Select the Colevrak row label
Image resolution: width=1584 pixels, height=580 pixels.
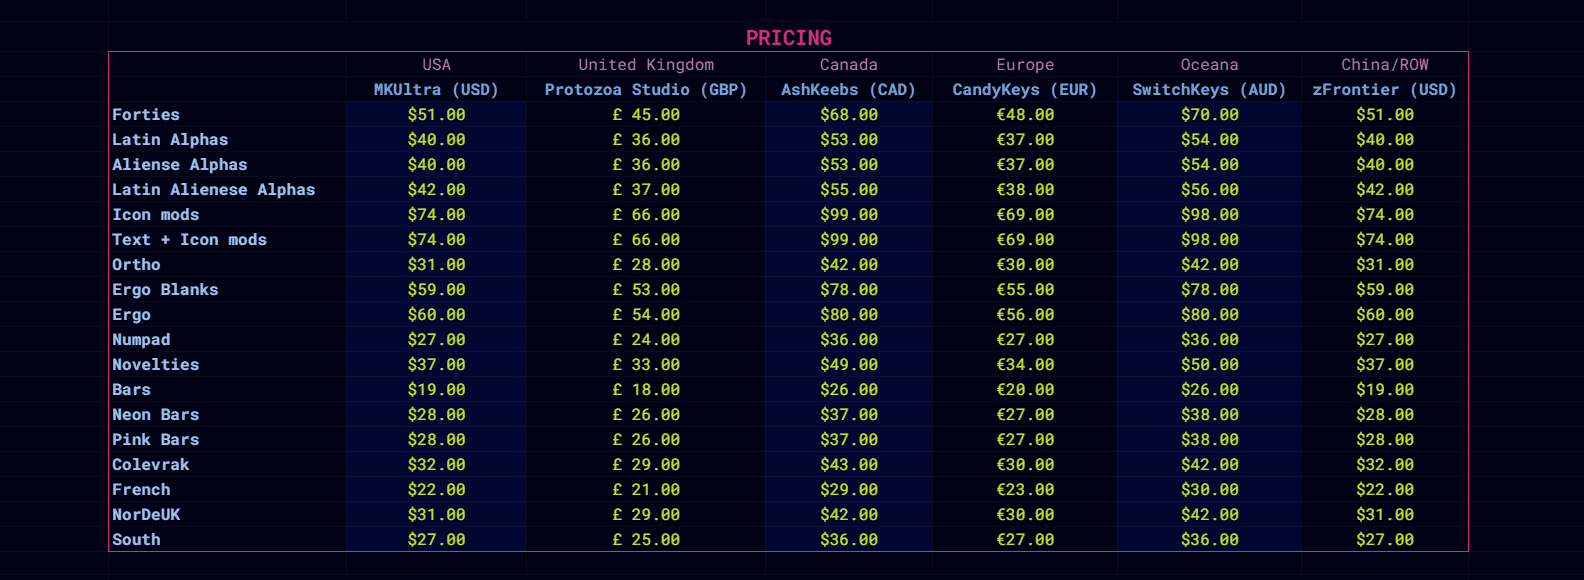150,465
